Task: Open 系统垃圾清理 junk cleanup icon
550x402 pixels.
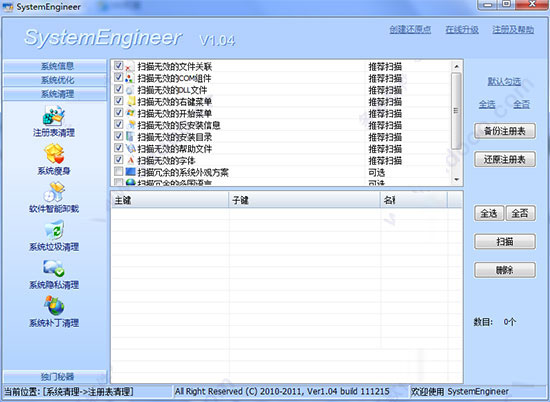Action: (54, 230)
